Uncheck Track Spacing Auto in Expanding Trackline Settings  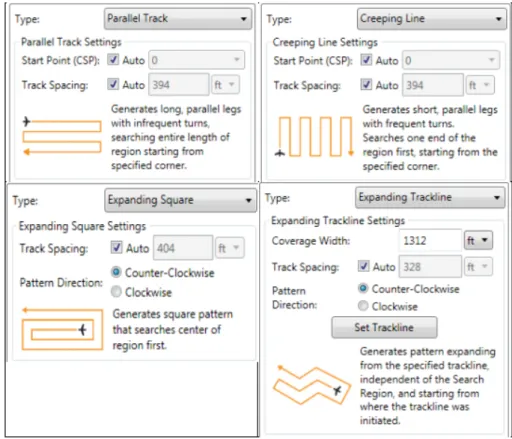363,266
